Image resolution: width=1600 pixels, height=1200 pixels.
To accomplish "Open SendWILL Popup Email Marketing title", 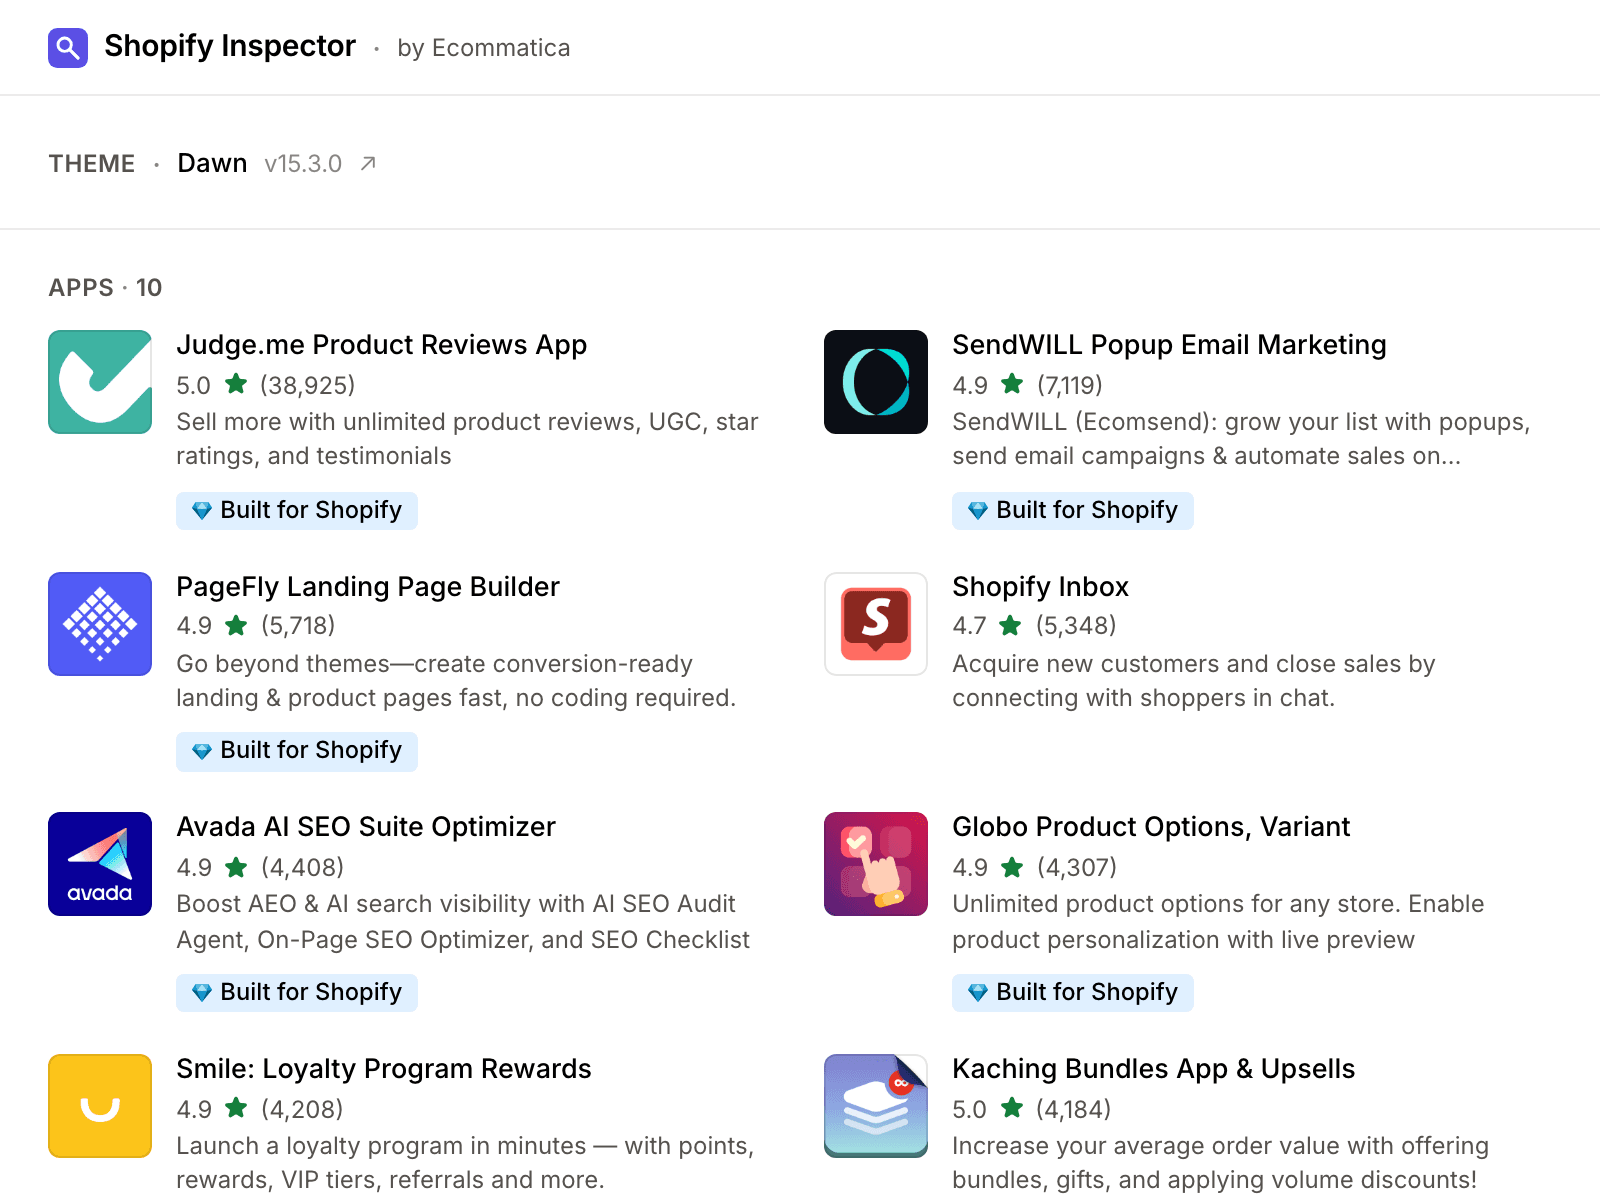I will click(1169, 345).
